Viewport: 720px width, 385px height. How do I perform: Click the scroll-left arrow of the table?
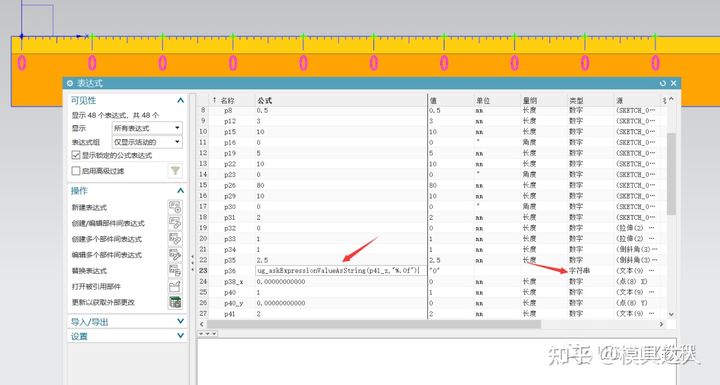pos(202,324)
